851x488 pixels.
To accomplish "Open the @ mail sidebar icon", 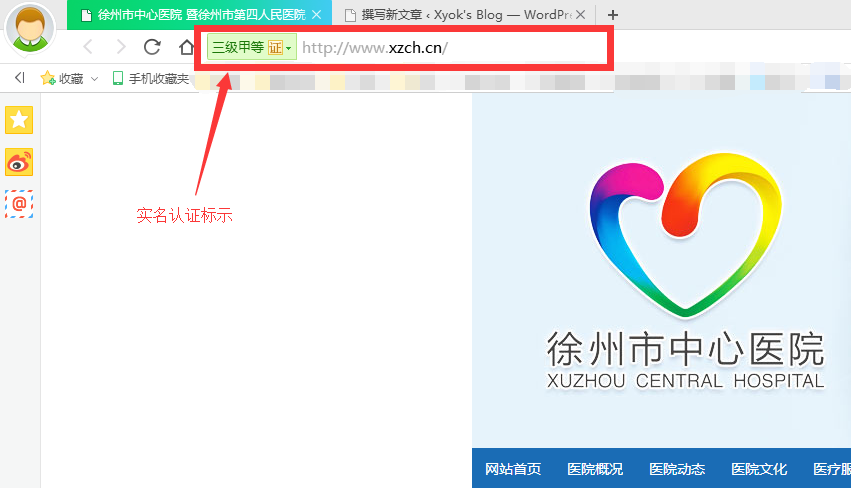I will tap(19, 204).
